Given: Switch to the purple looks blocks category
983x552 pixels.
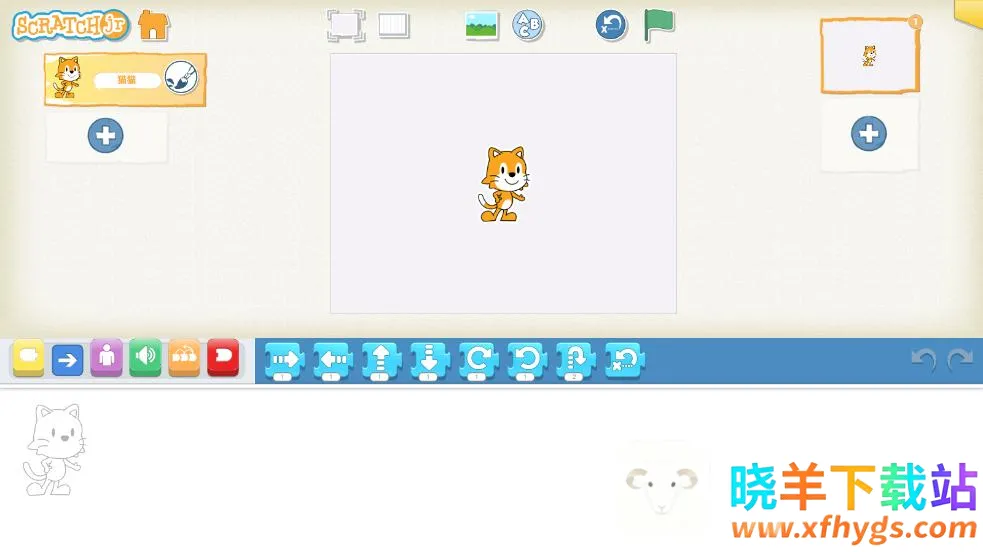Looking at the screenshot, I should click(106, 358).
